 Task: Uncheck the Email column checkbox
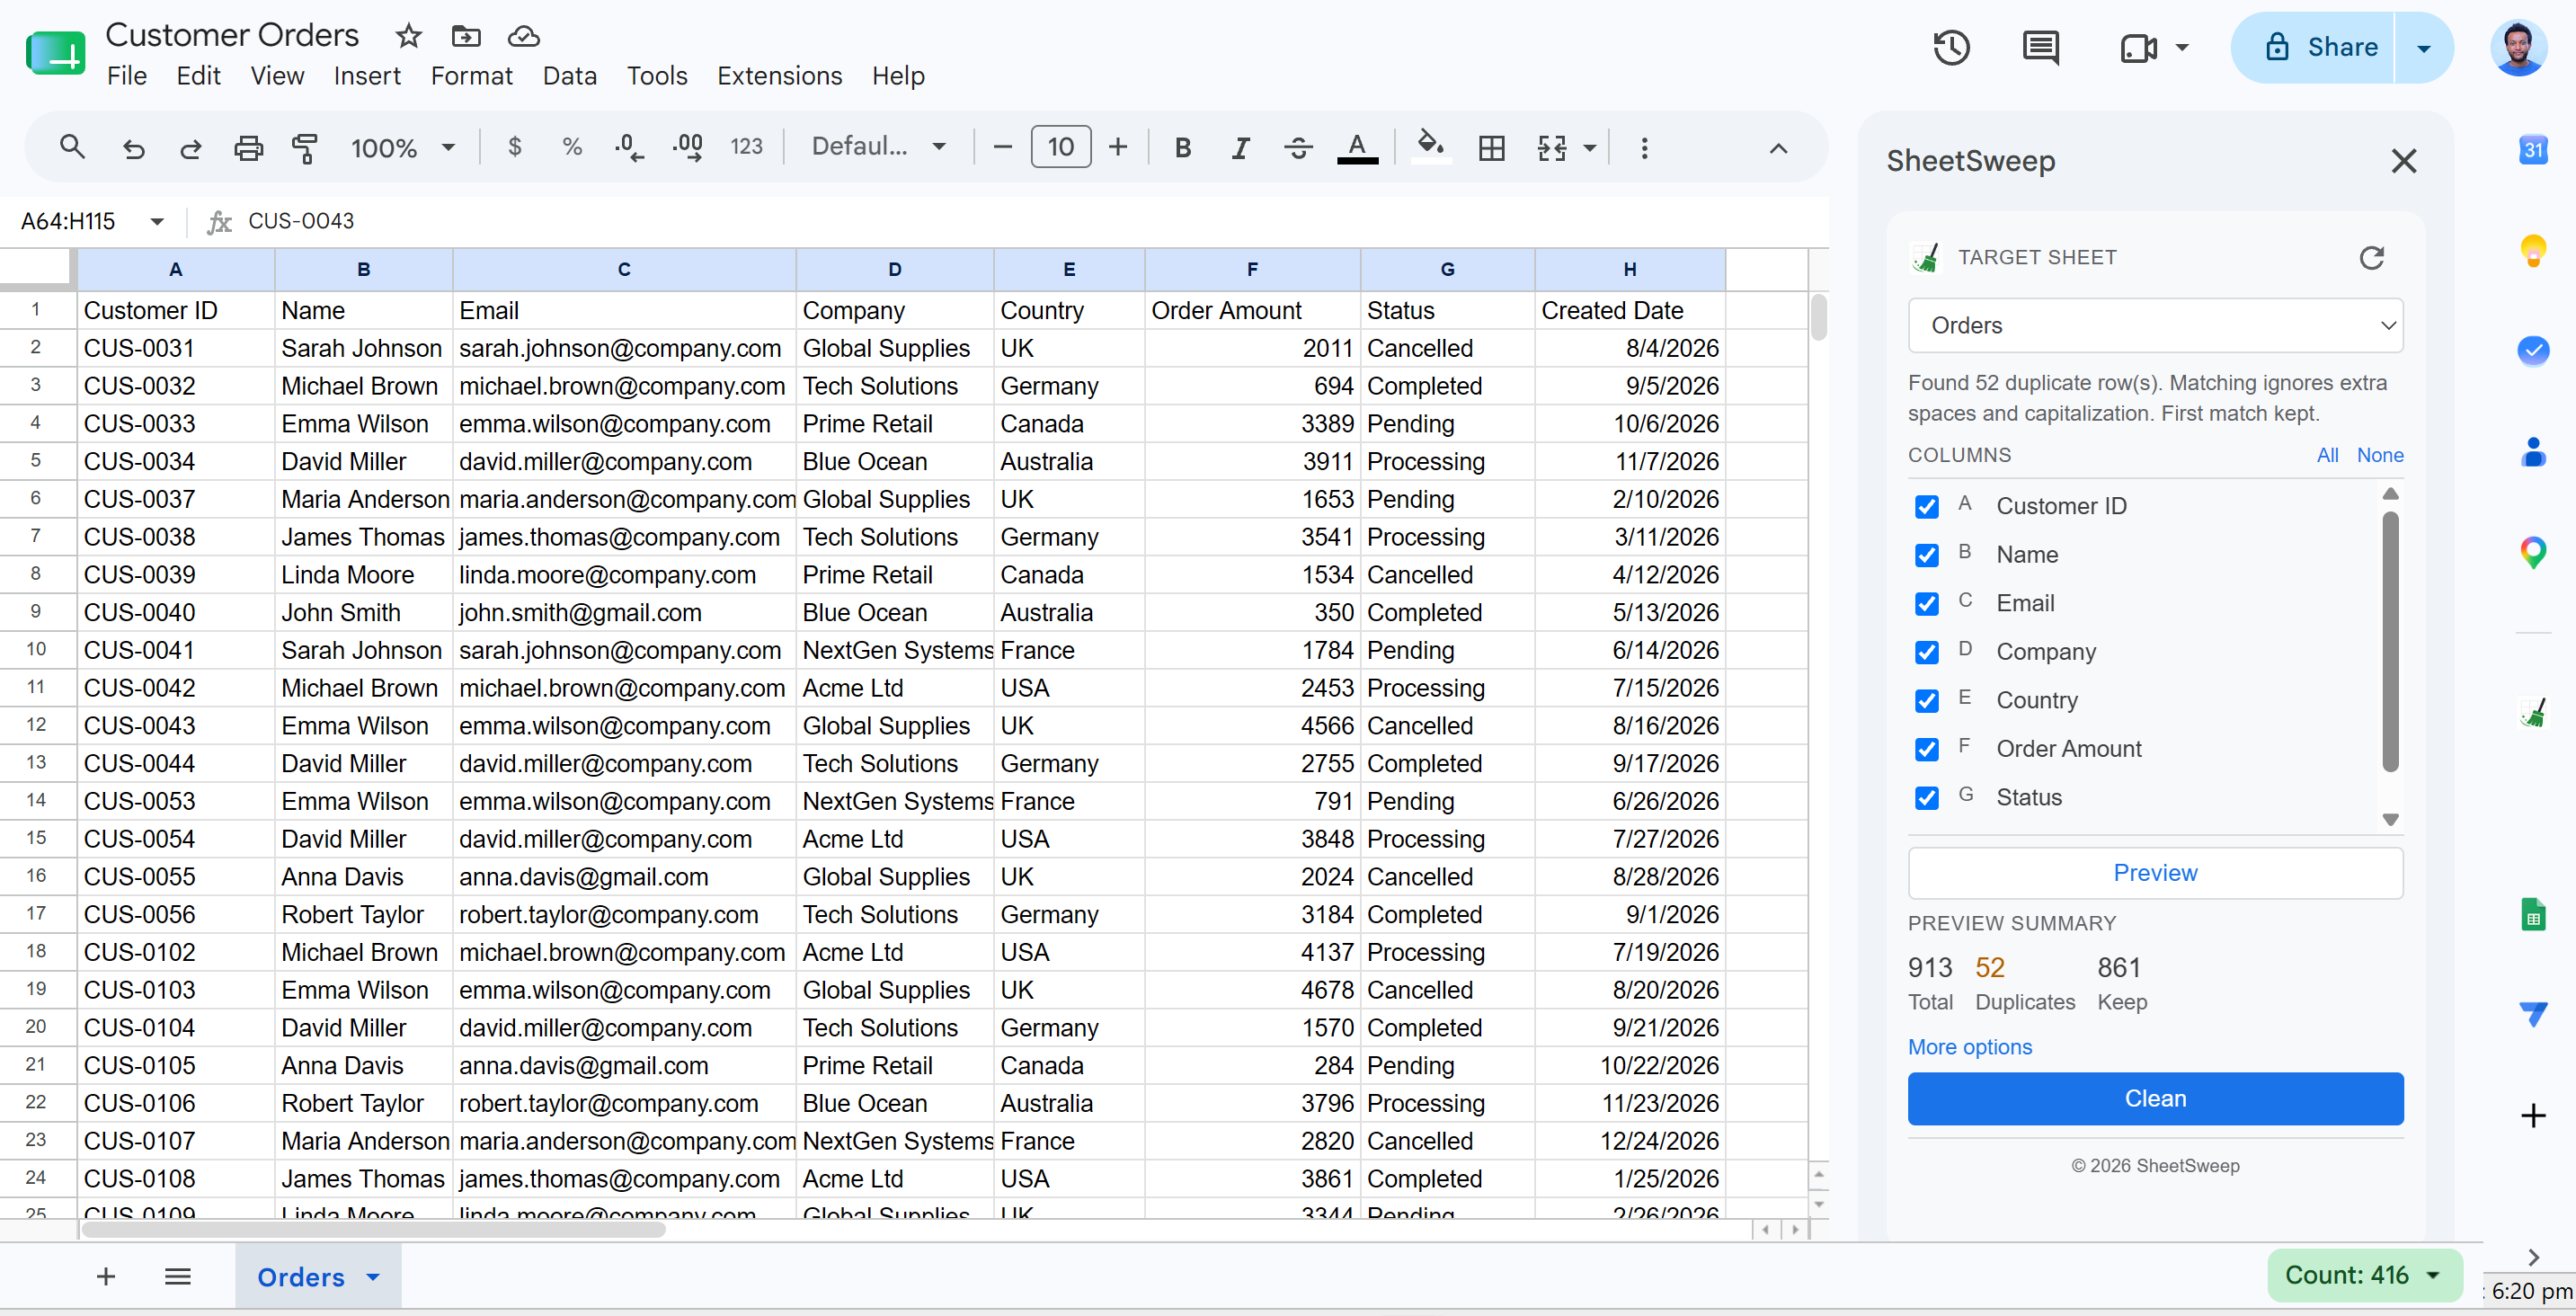coord(1926,603)
